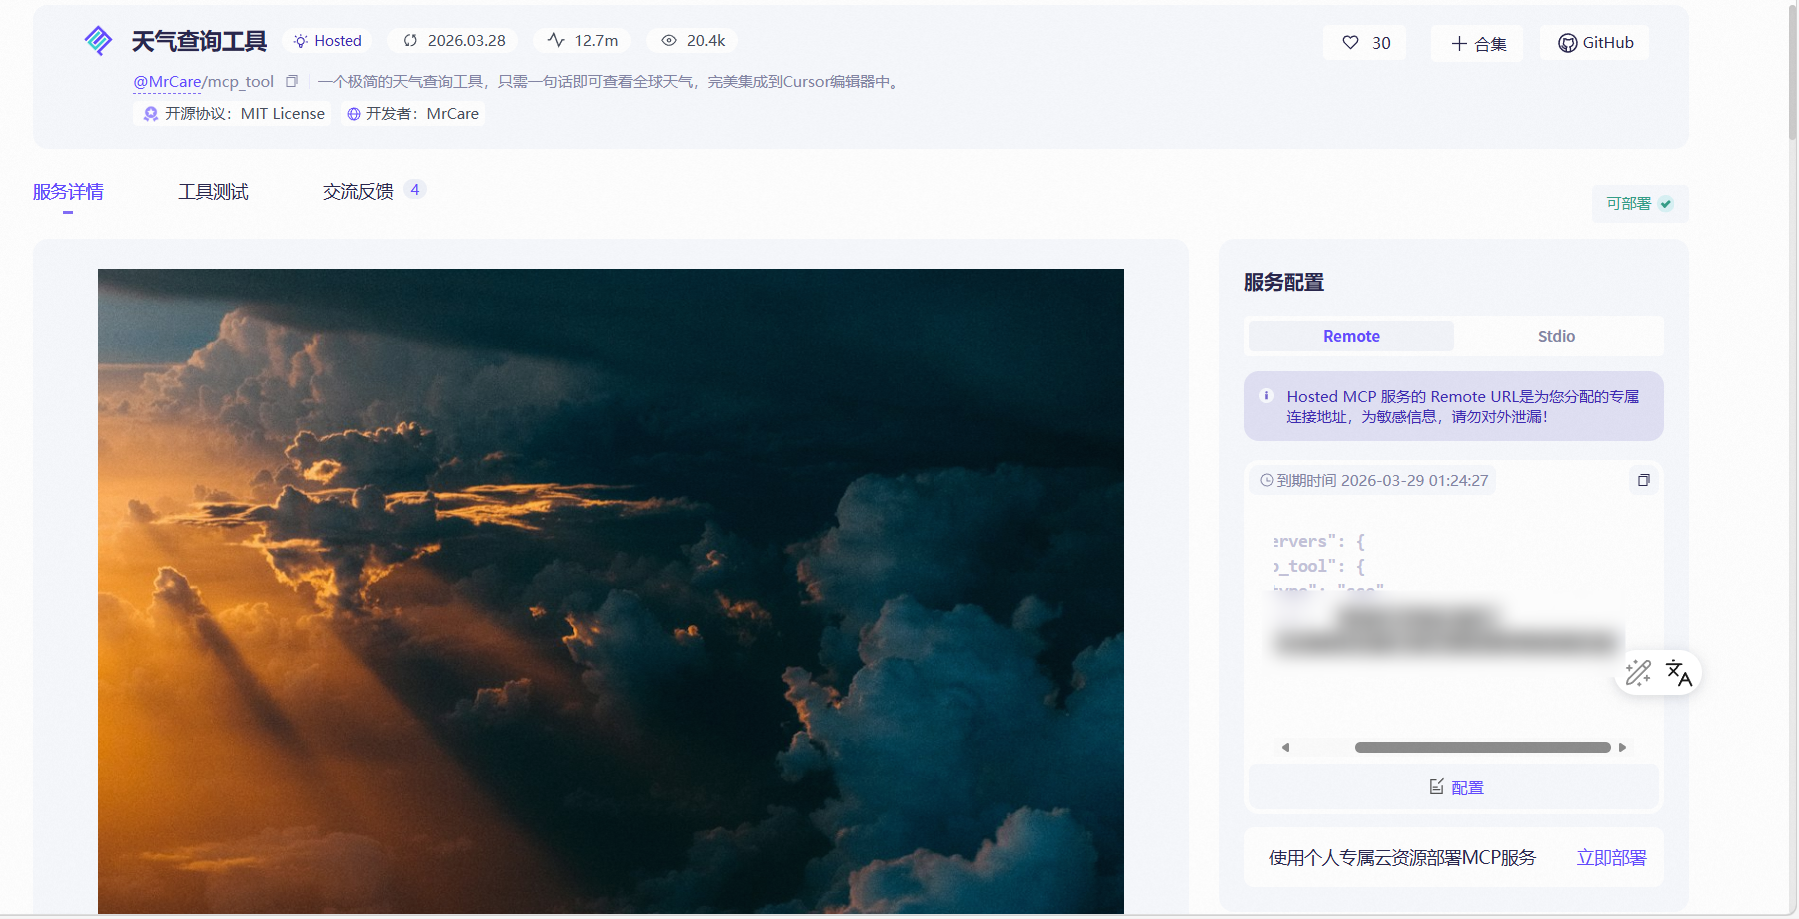Select Remote configuration tab
This screenshot has height=919, width=1799.
(1351, 336)
